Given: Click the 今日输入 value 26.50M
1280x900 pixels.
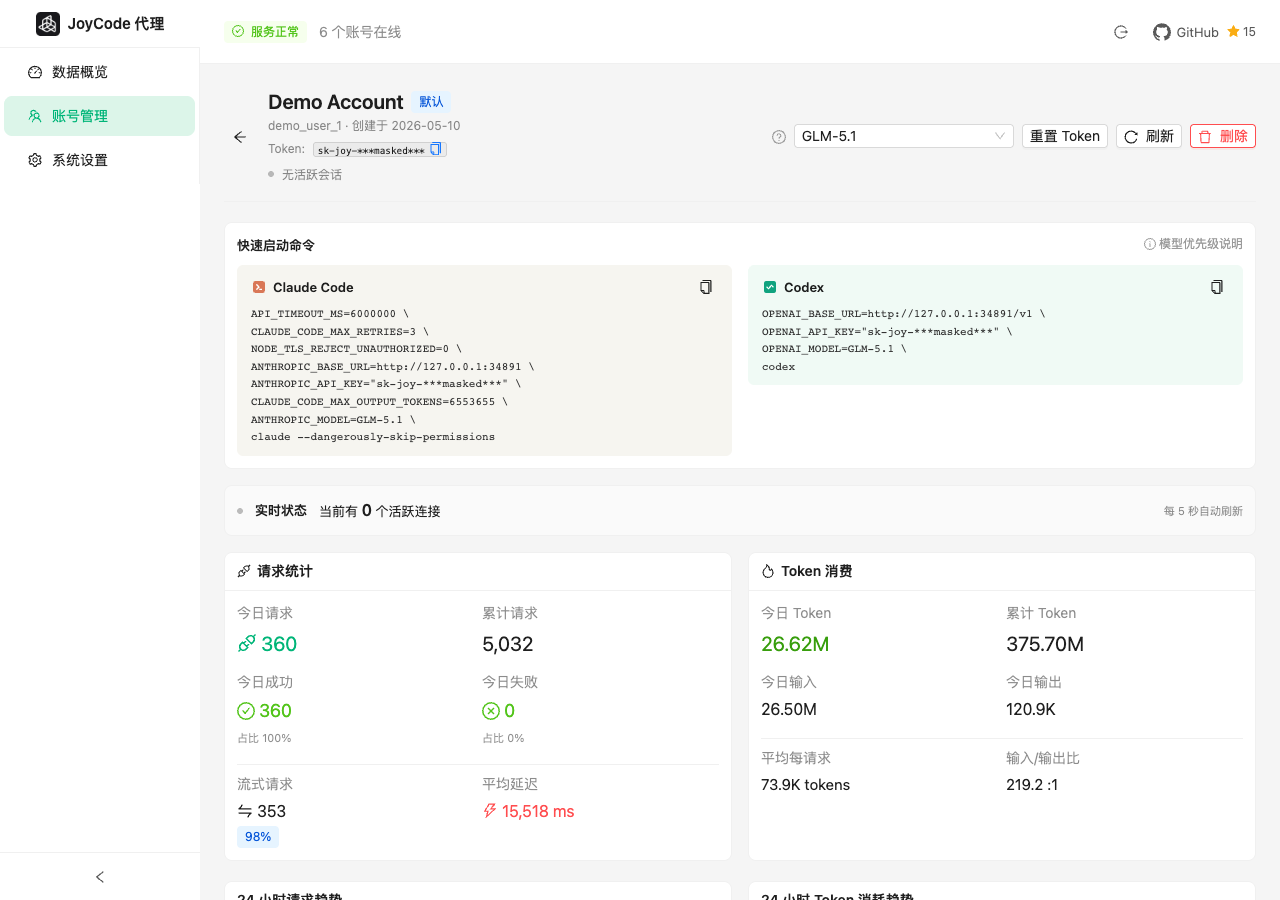Looking at the screenshot, I should coord(789,710).
